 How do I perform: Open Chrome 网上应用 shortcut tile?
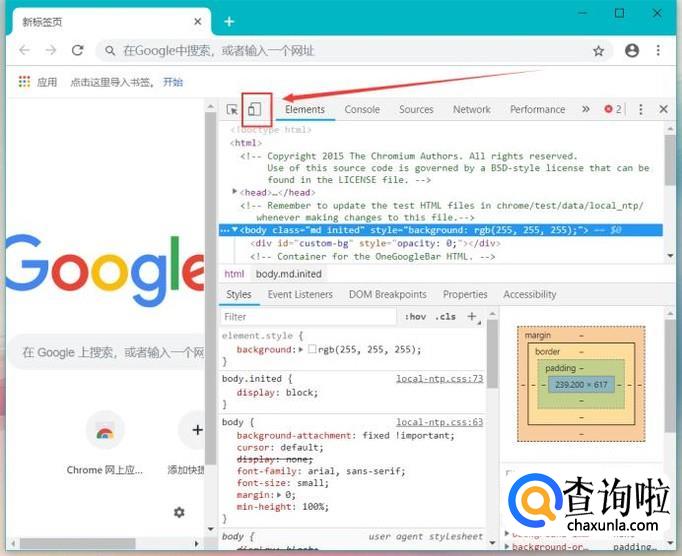tap(104, 443)
